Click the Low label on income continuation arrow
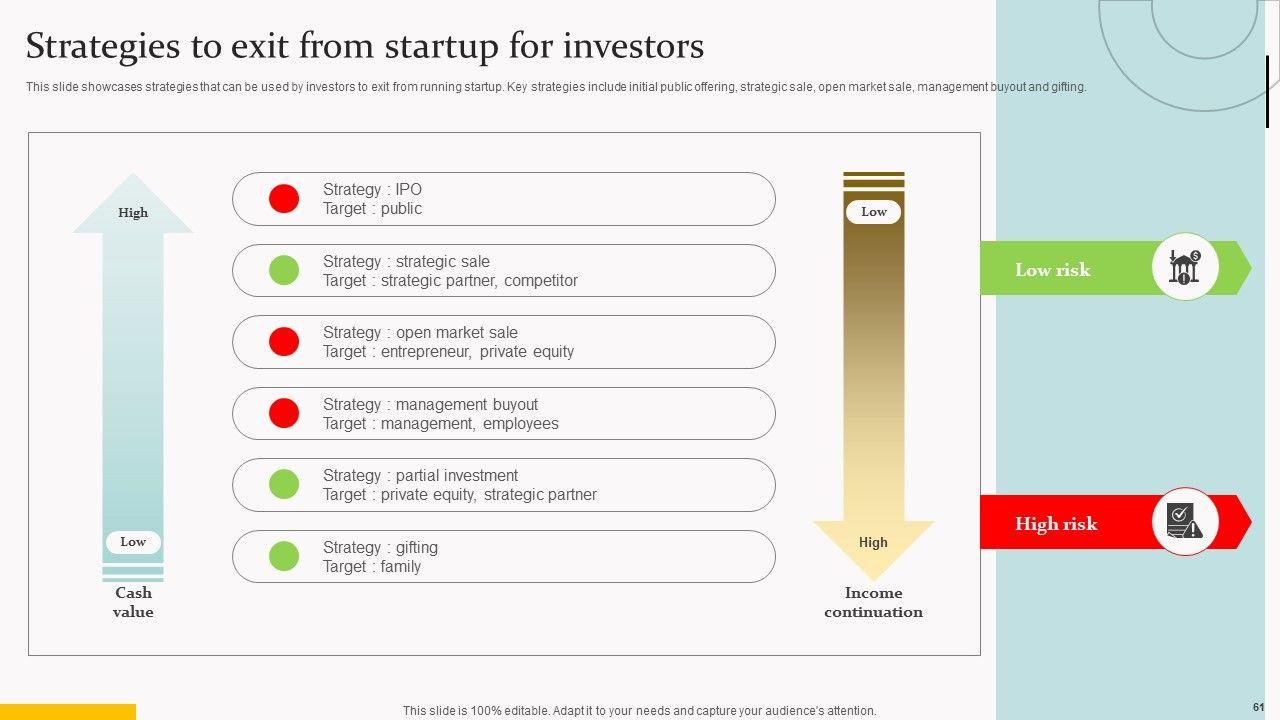Viewport: 1280px width, 720px height. (x=873, y=212)
